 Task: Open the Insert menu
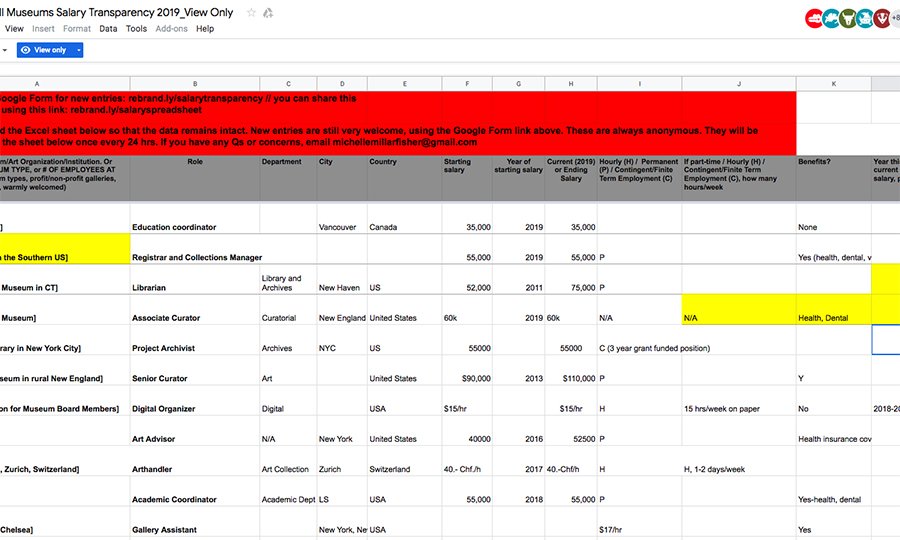[43, 29]
